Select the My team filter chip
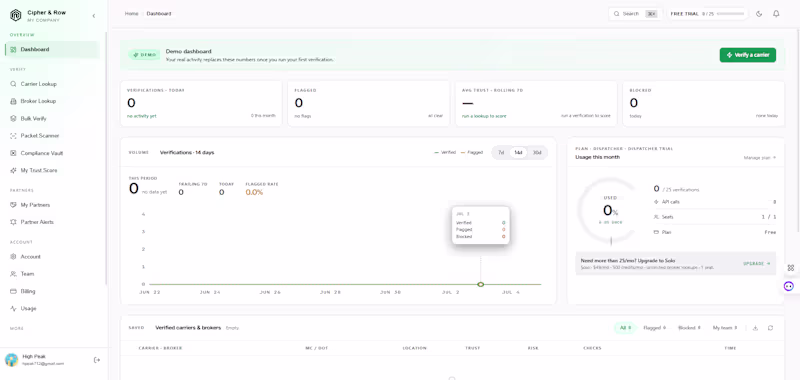This screenshot has width=800, height=380. 724,328
